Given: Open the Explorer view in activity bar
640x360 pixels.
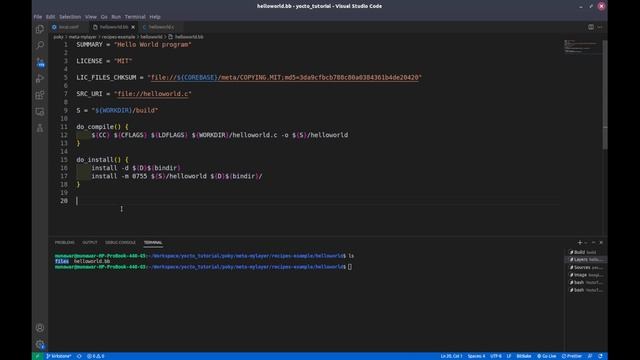Looking at the screenshot, I should point(40,29).
